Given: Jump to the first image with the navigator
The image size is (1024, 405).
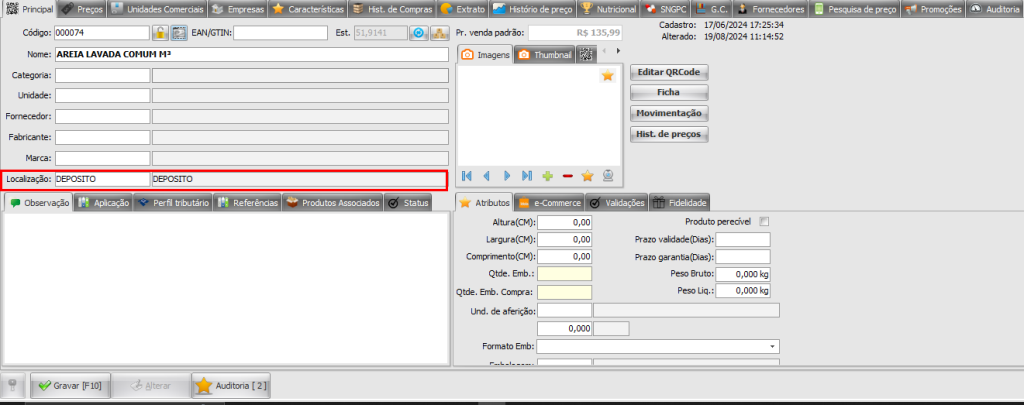Looking at the screenshot, I should point(467,176).
